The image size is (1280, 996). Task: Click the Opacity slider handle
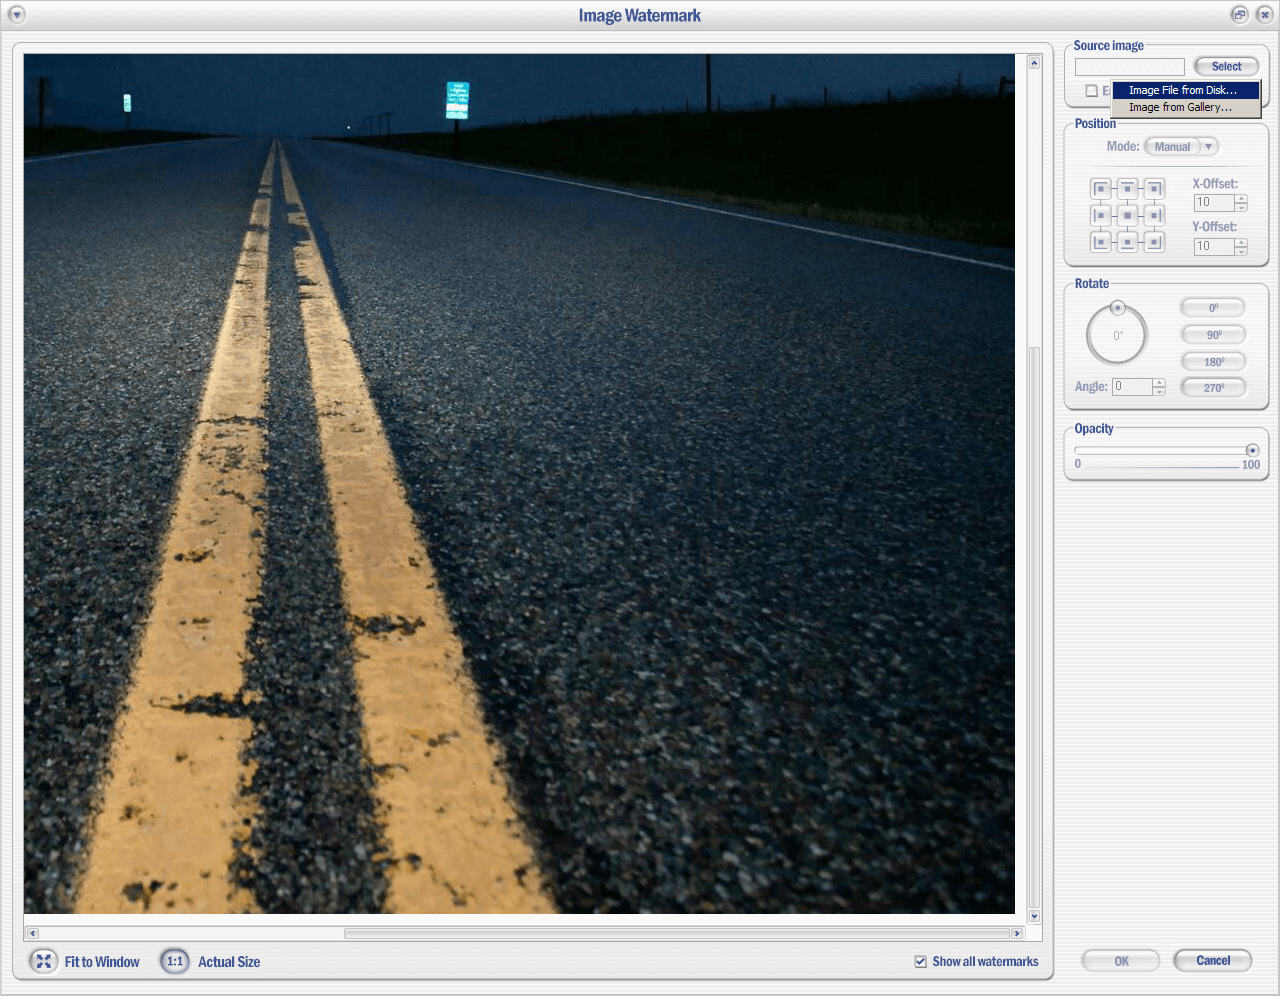click(1252, 450)
